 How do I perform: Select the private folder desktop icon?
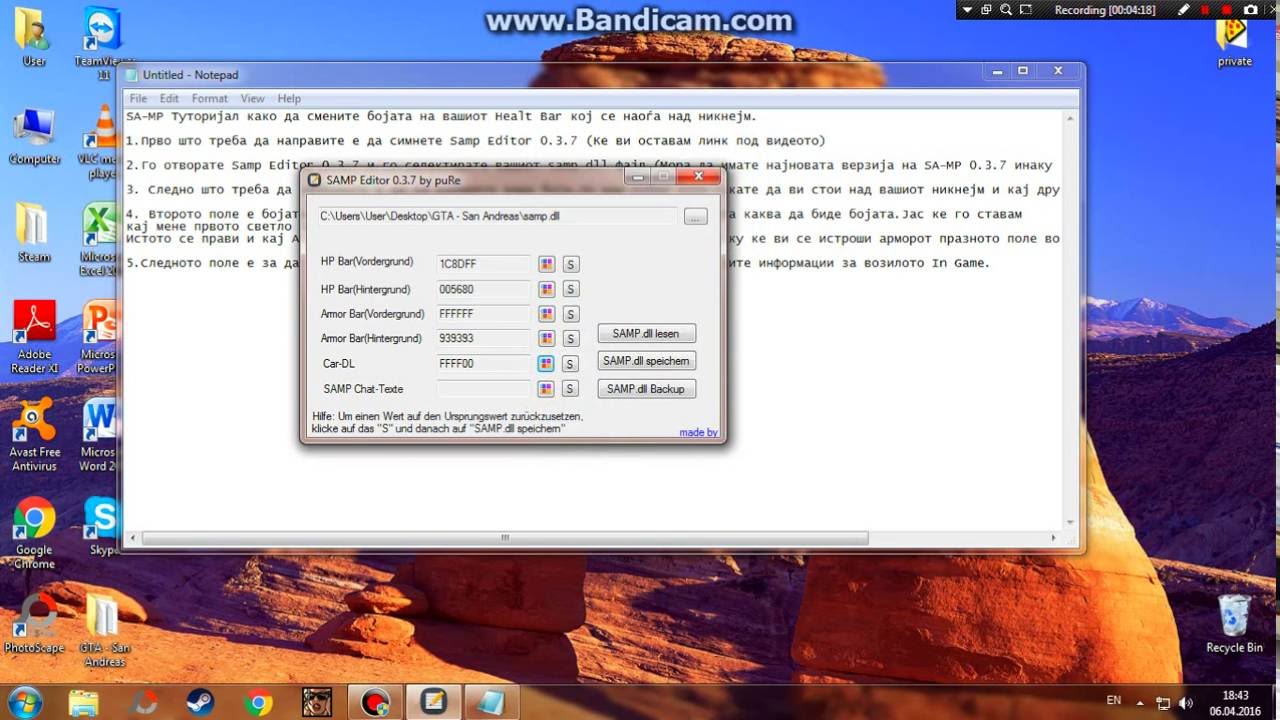coord(1234,41)
